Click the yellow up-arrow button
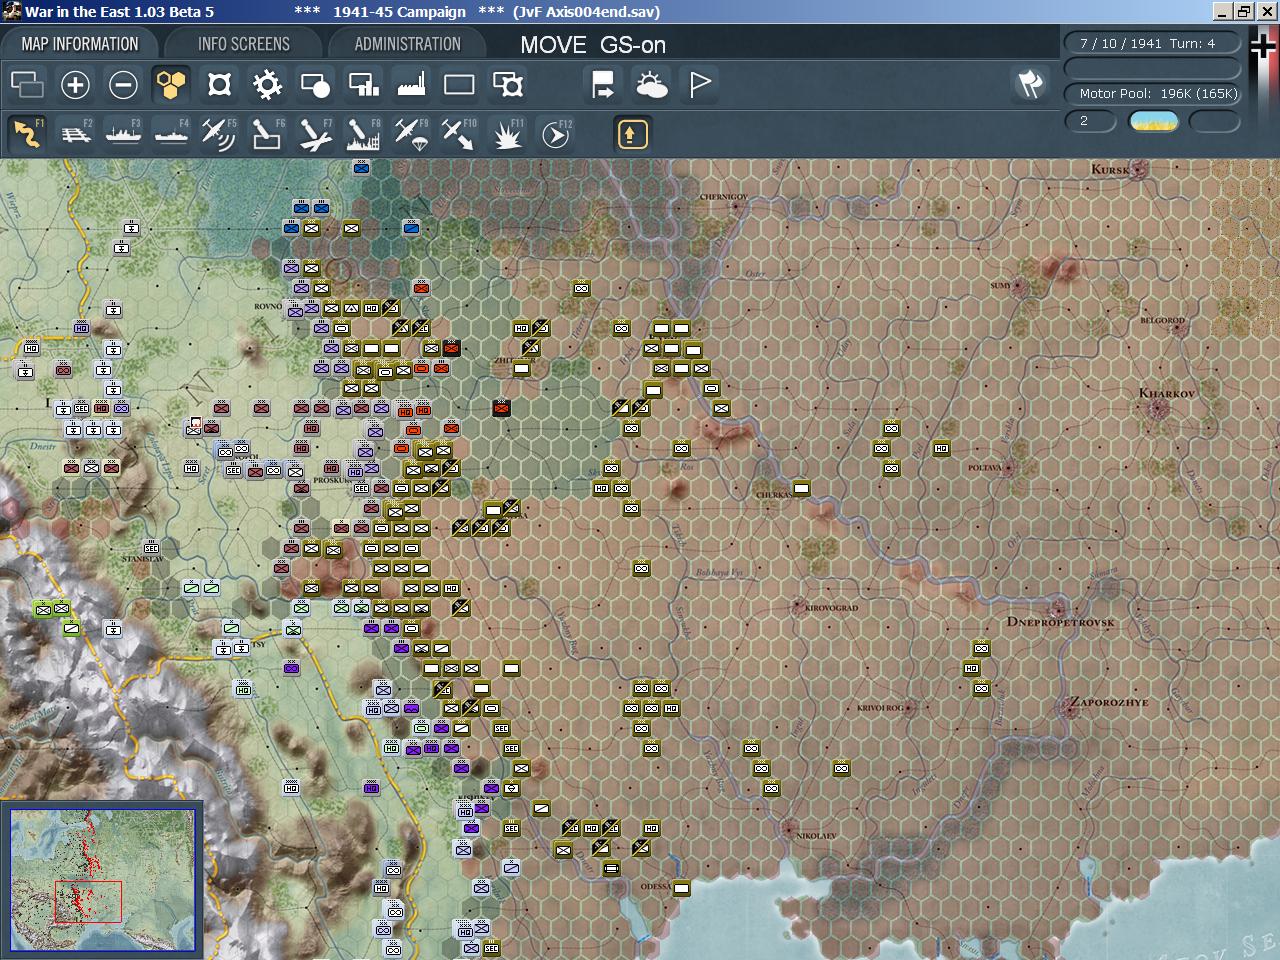The height and width of the screenshot is (960, 1280). tap(632, 134)
